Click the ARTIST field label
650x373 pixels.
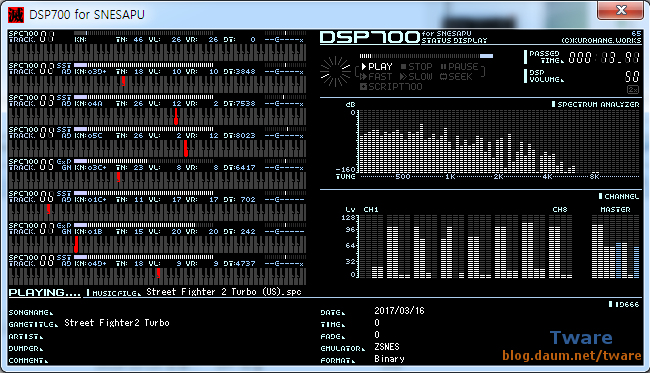26,337
